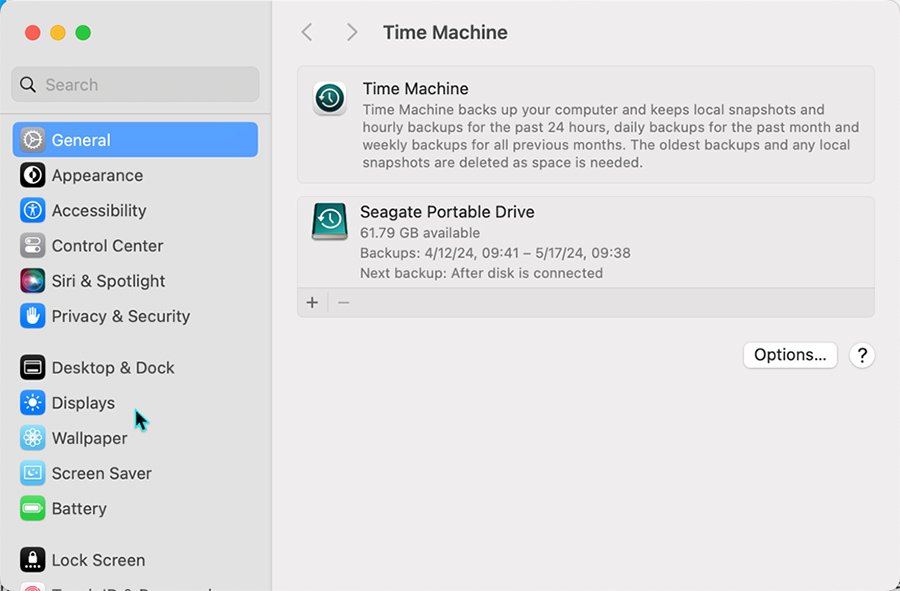Screen dimensions: 900x591
Task: Click the Control Center icon
Action: pyautogui.click(x=33, y=246)
